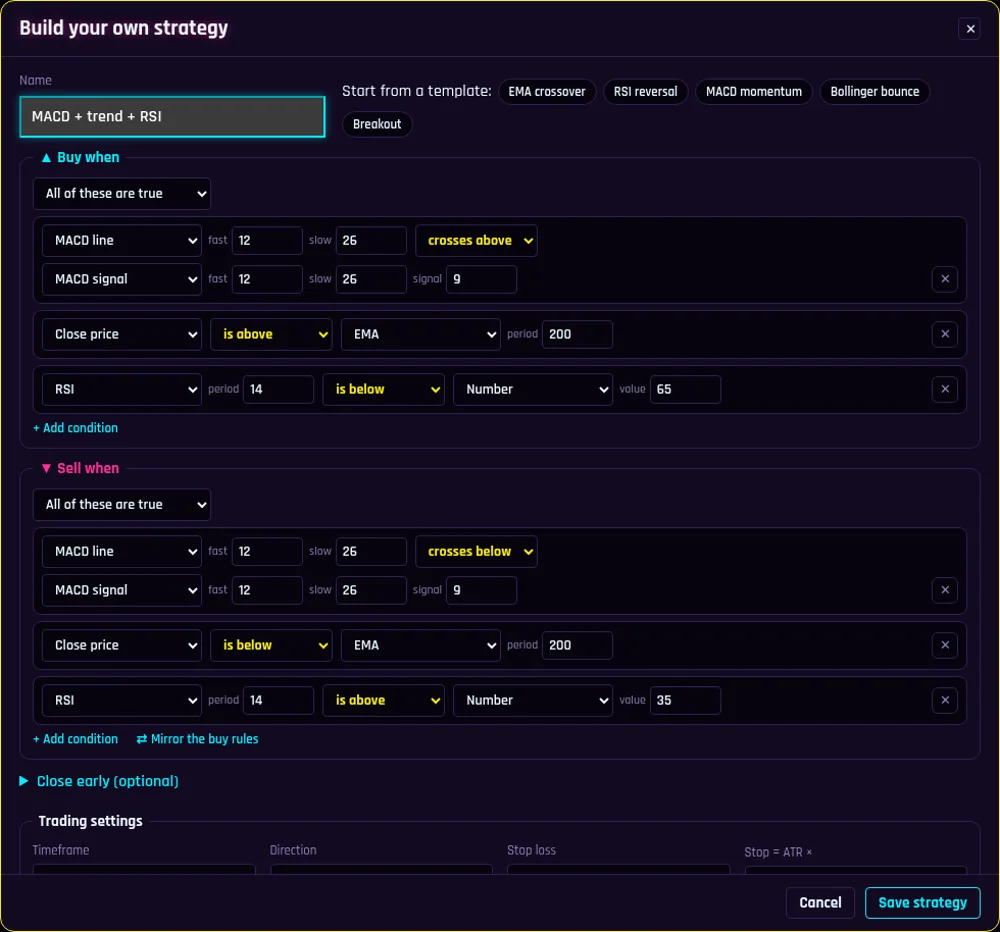Edit Sell MACD signal fast value 12

(x=267, y=590)
